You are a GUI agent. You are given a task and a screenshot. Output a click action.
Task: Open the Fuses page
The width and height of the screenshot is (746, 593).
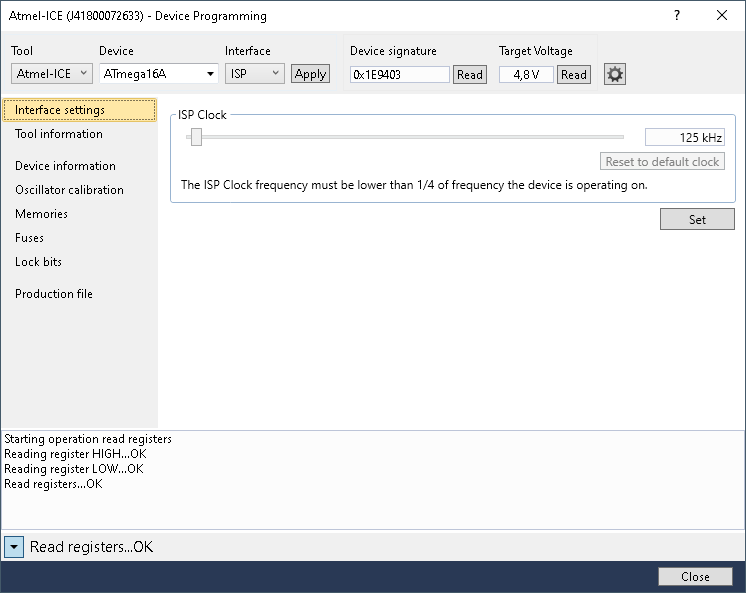click(29, 238)
